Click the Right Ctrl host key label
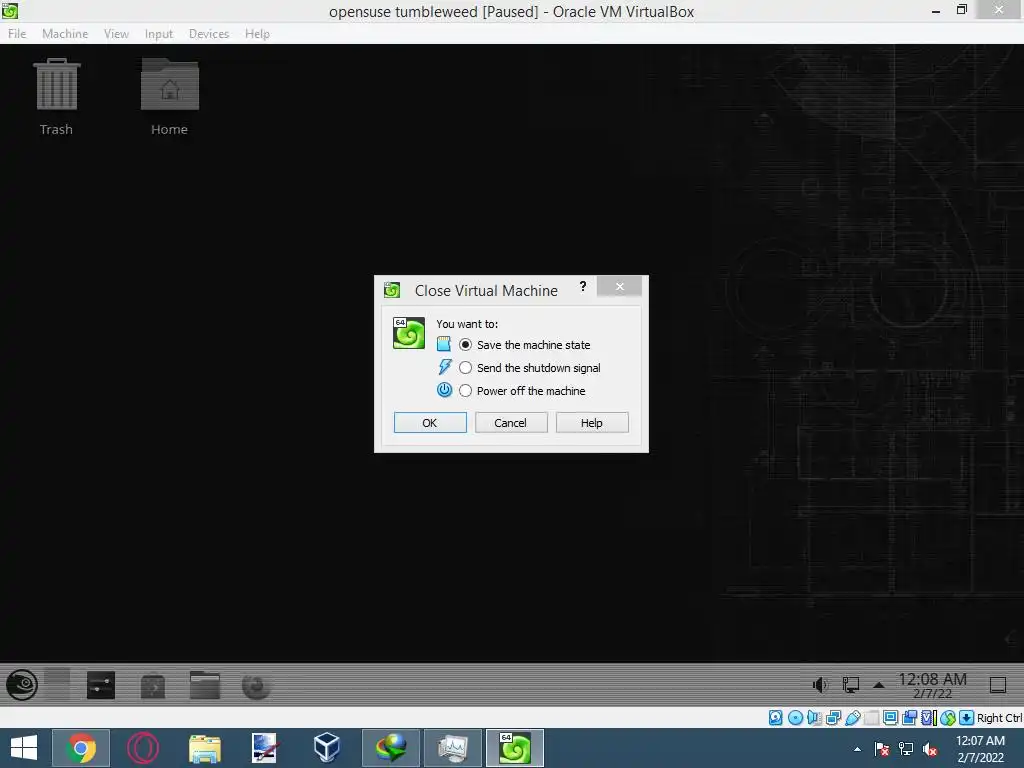The image size is (1024, 768). click(999, 718)
